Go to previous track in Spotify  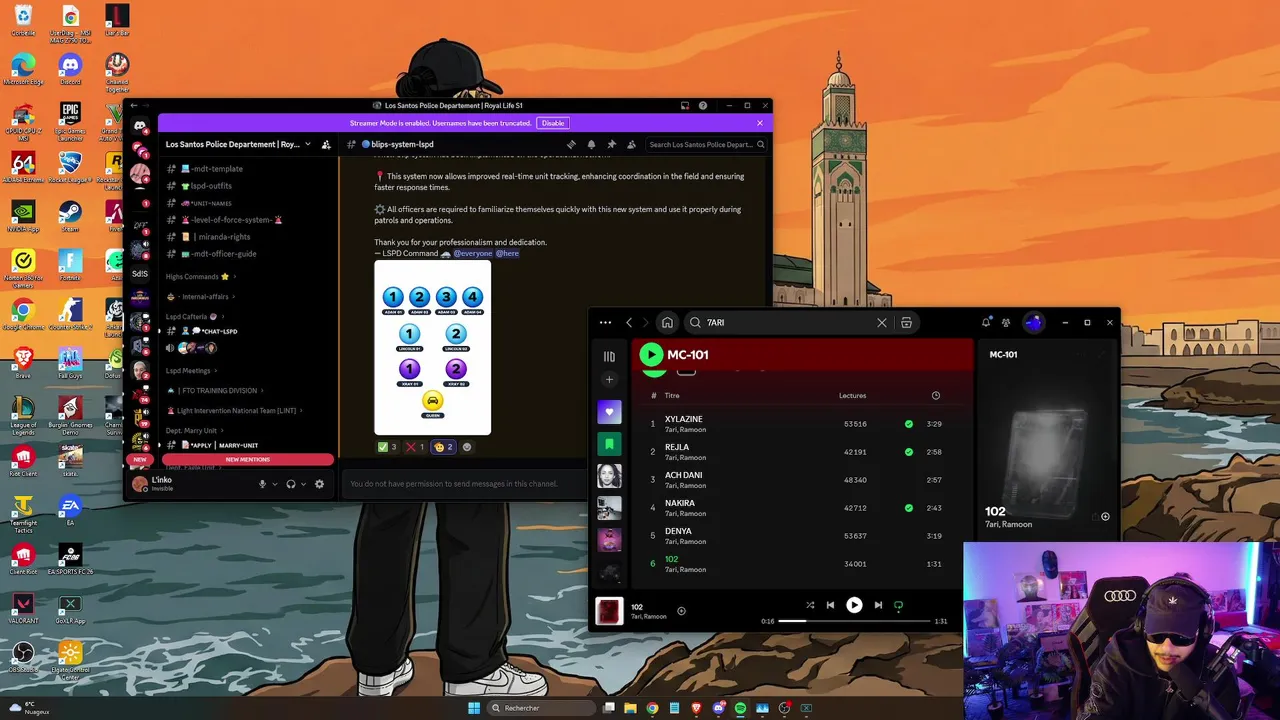pos(830,605)
